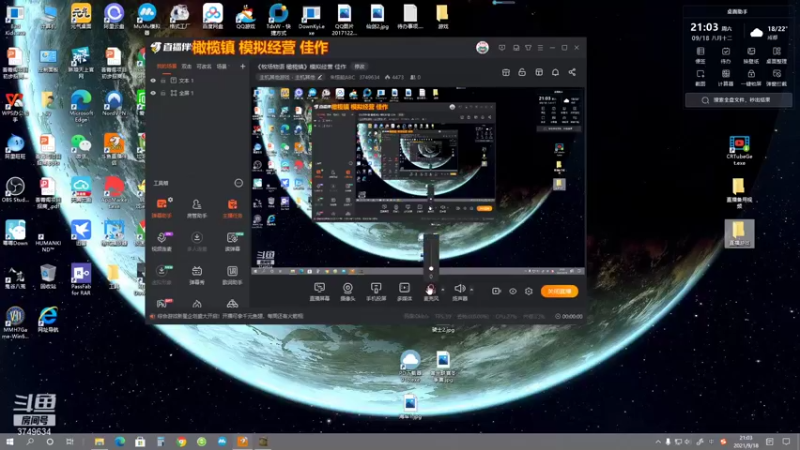
Task: Expand the microphone options arrow
Action: pyautogui.click(x=442, y=290)
